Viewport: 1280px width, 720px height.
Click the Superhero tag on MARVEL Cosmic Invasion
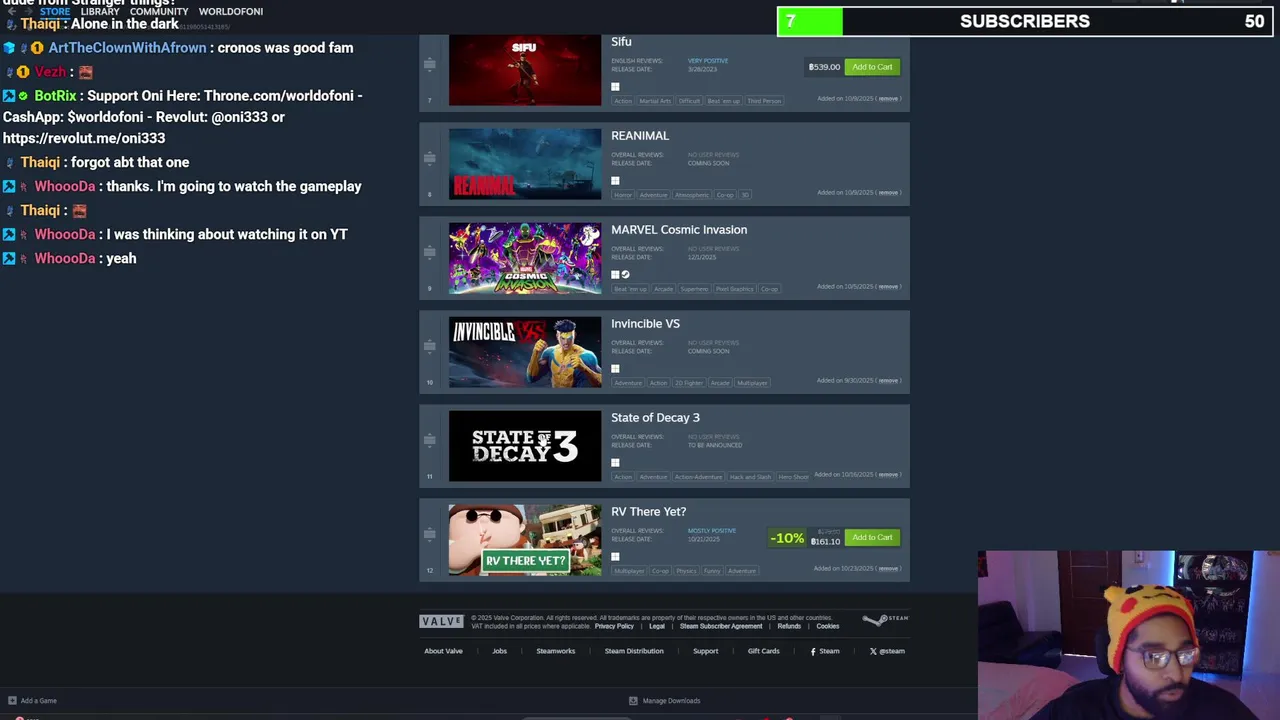[694, 289]
